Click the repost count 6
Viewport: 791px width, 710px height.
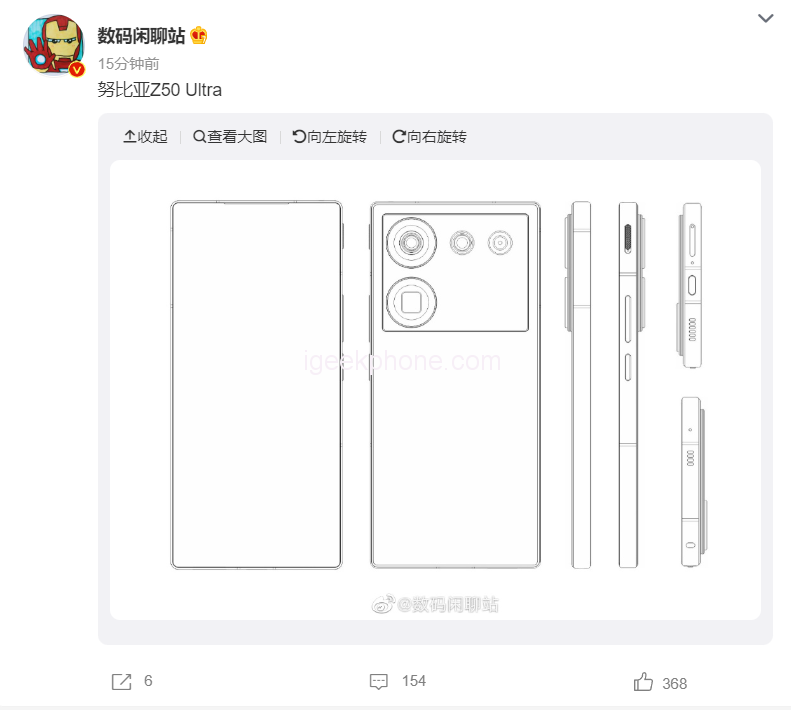148,681
